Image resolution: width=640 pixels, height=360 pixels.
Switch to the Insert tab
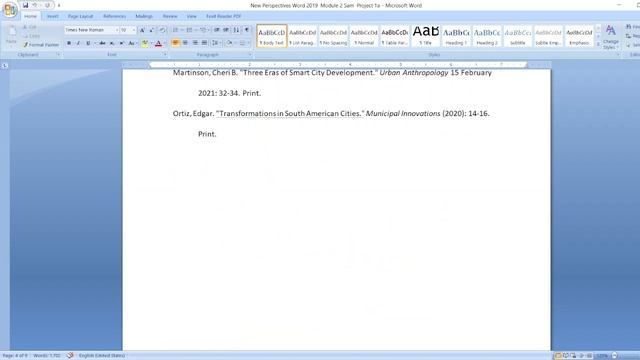click(53, 16)
